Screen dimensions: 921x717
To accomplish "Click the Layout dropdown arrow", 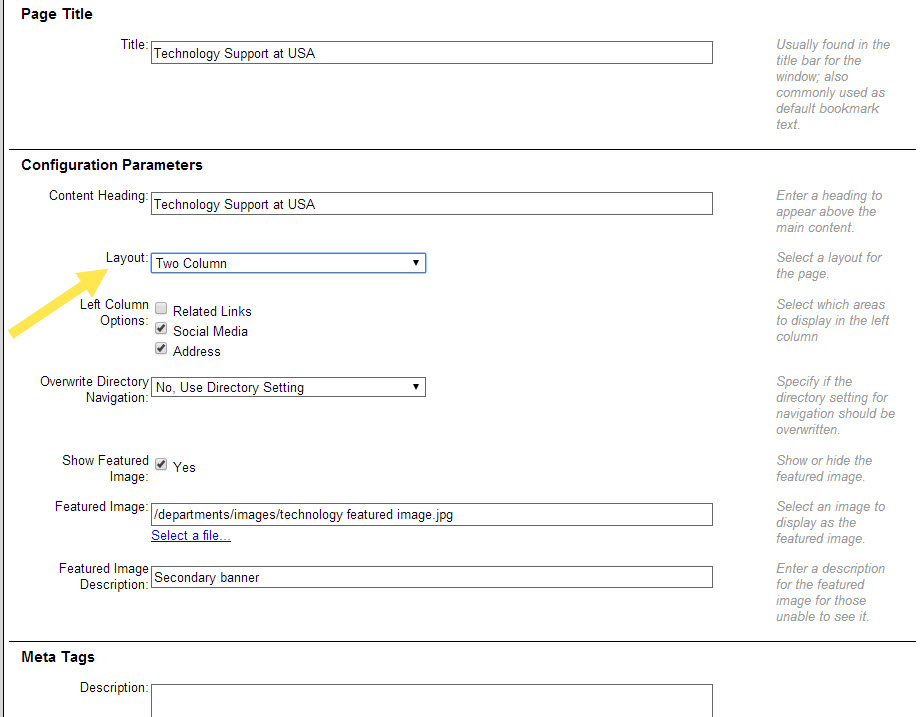I will (416, 262).
